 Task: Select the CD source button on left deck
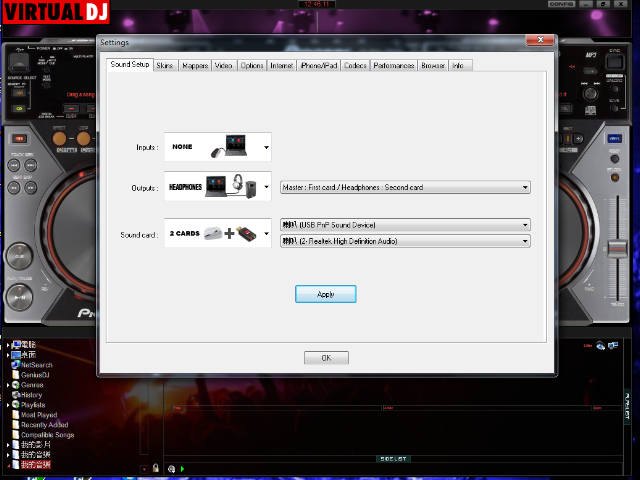tap(19, 109)
